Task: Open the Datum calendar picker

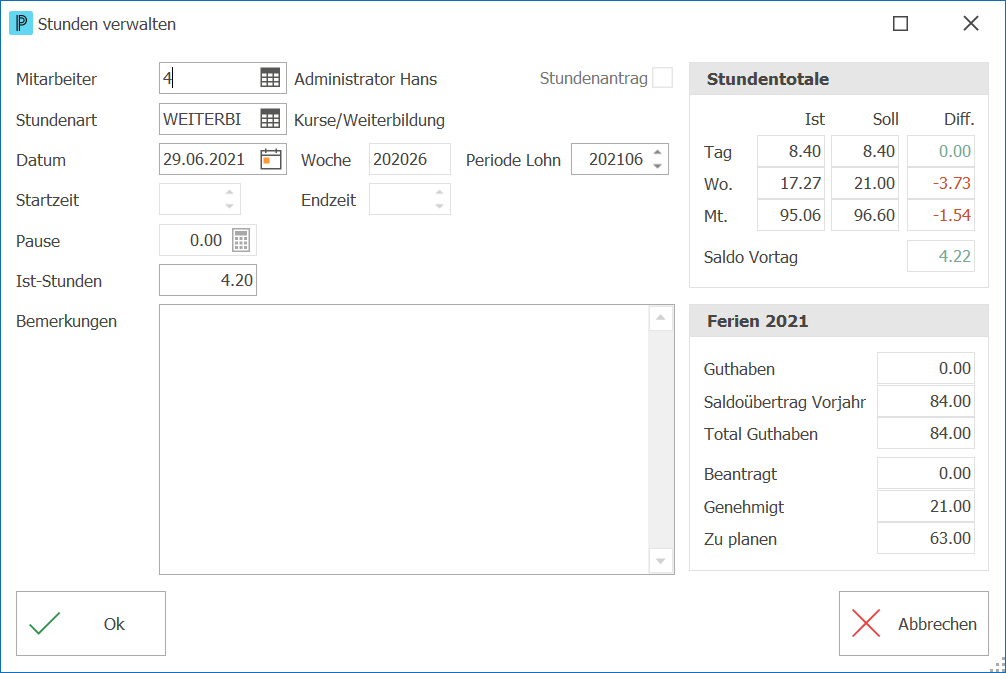Action: pos(271,159)
